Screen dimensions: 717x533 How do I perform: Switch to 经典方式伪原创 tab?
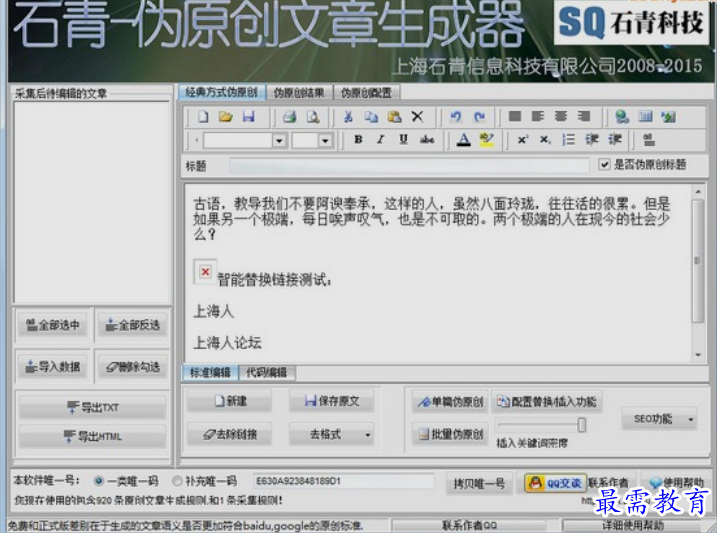point(221,93)
